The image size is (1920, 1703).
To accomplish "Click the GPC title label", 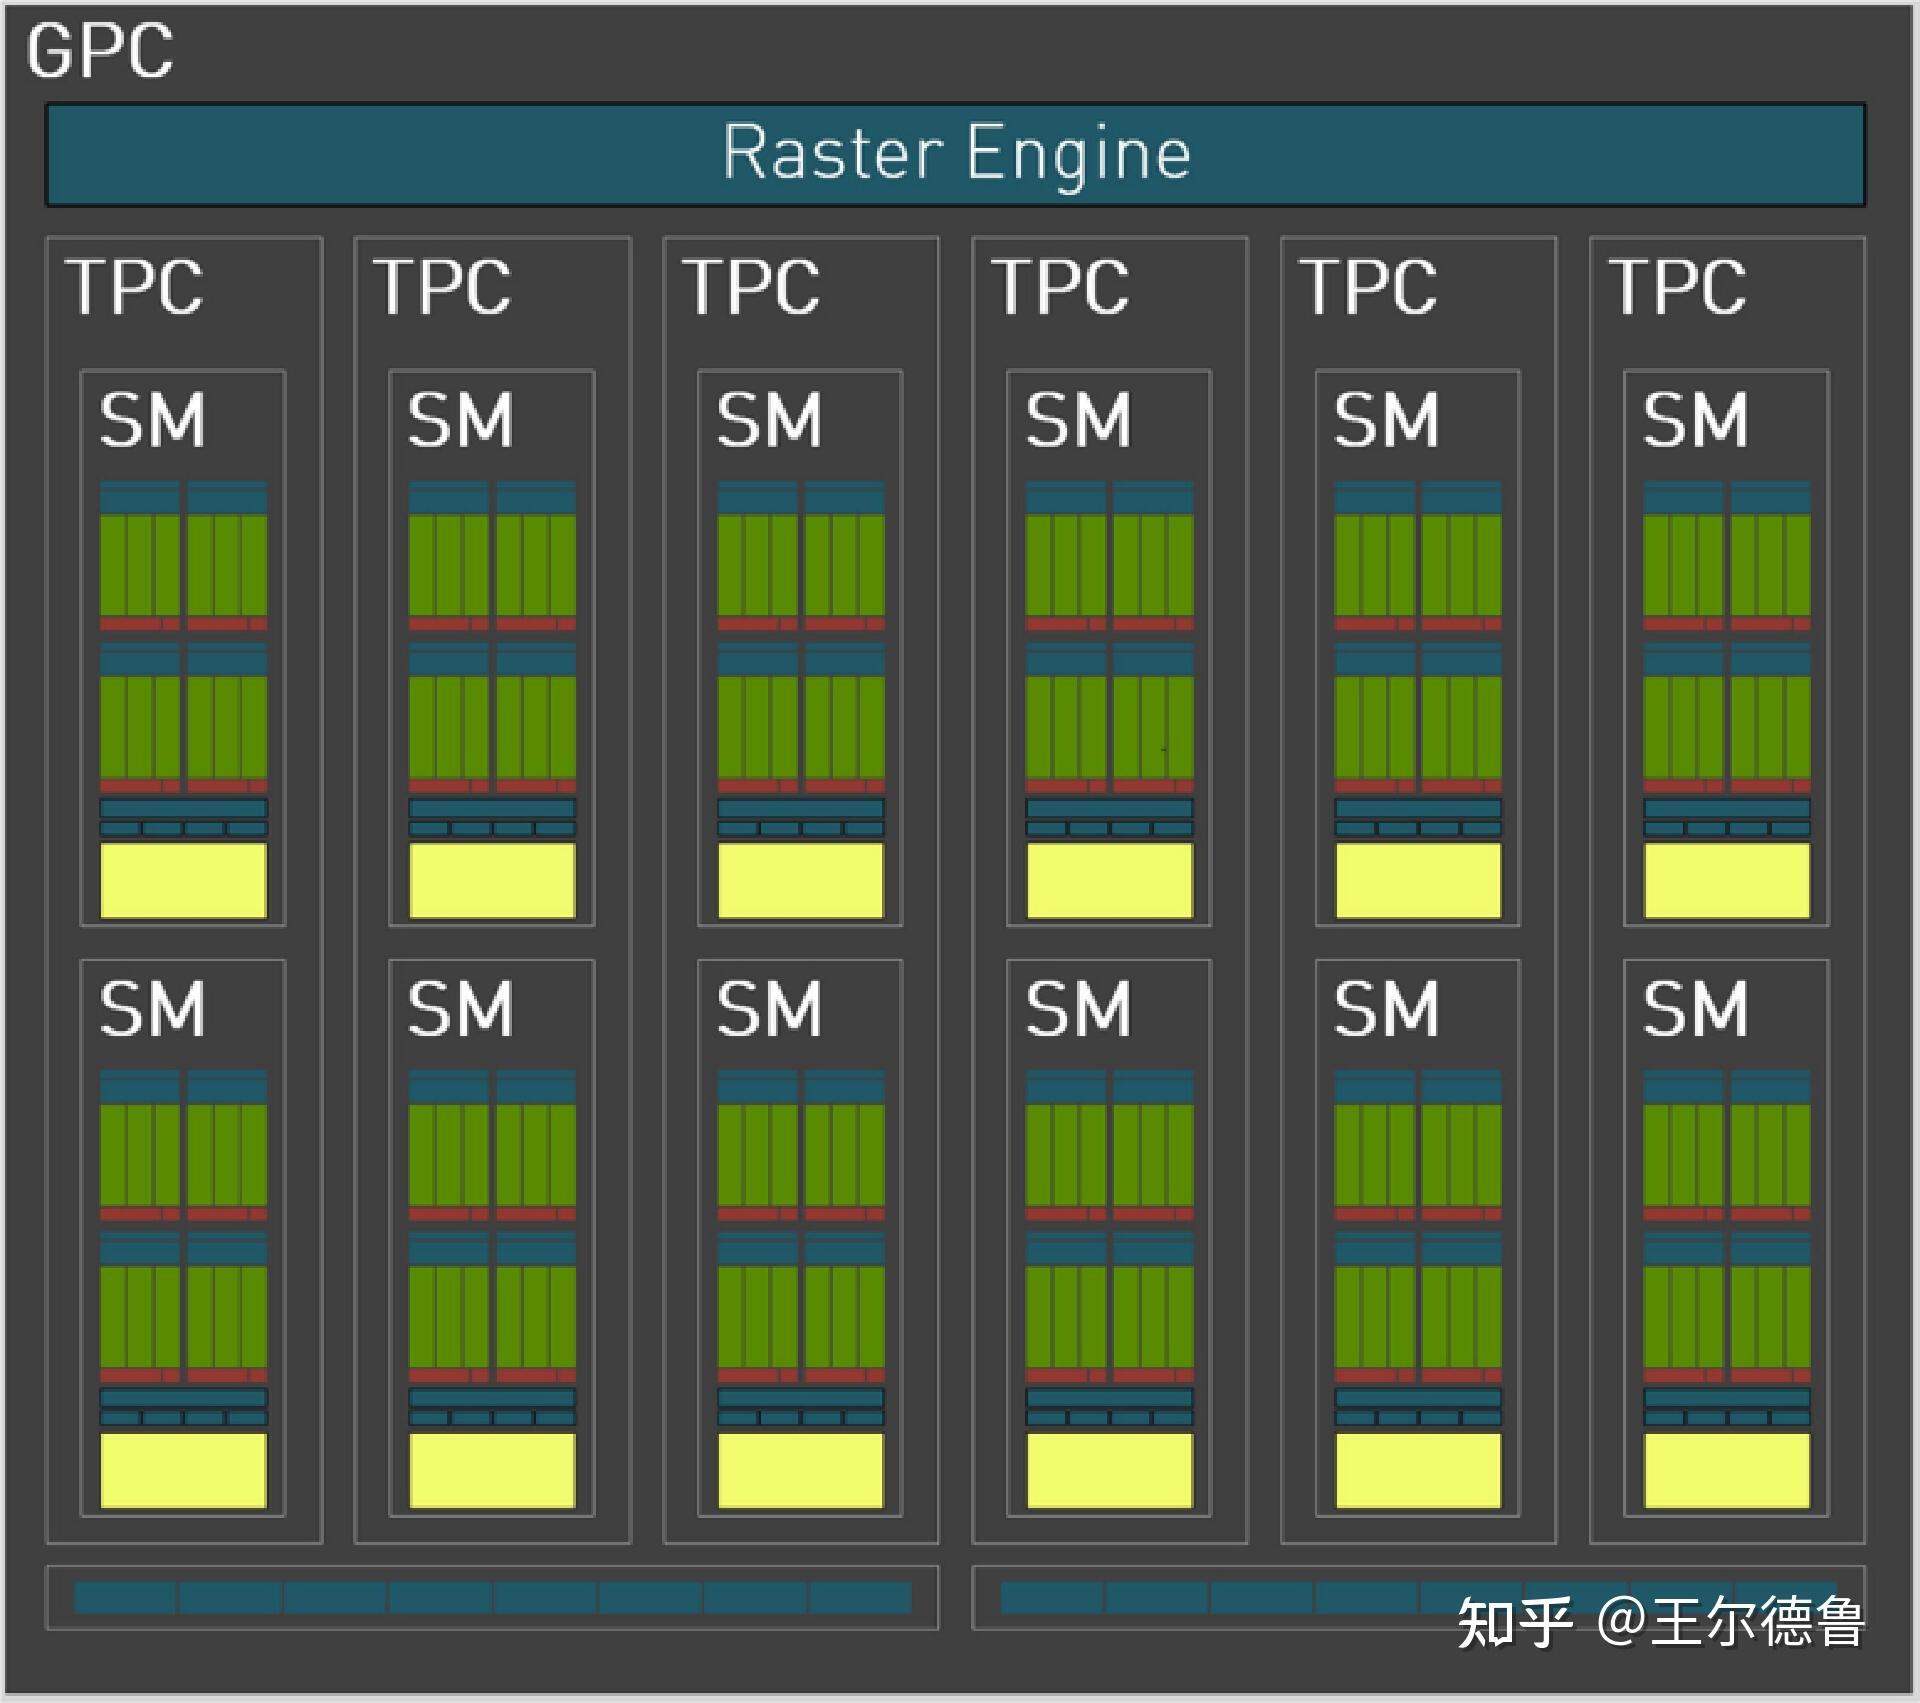I will (x=99, y=50).
